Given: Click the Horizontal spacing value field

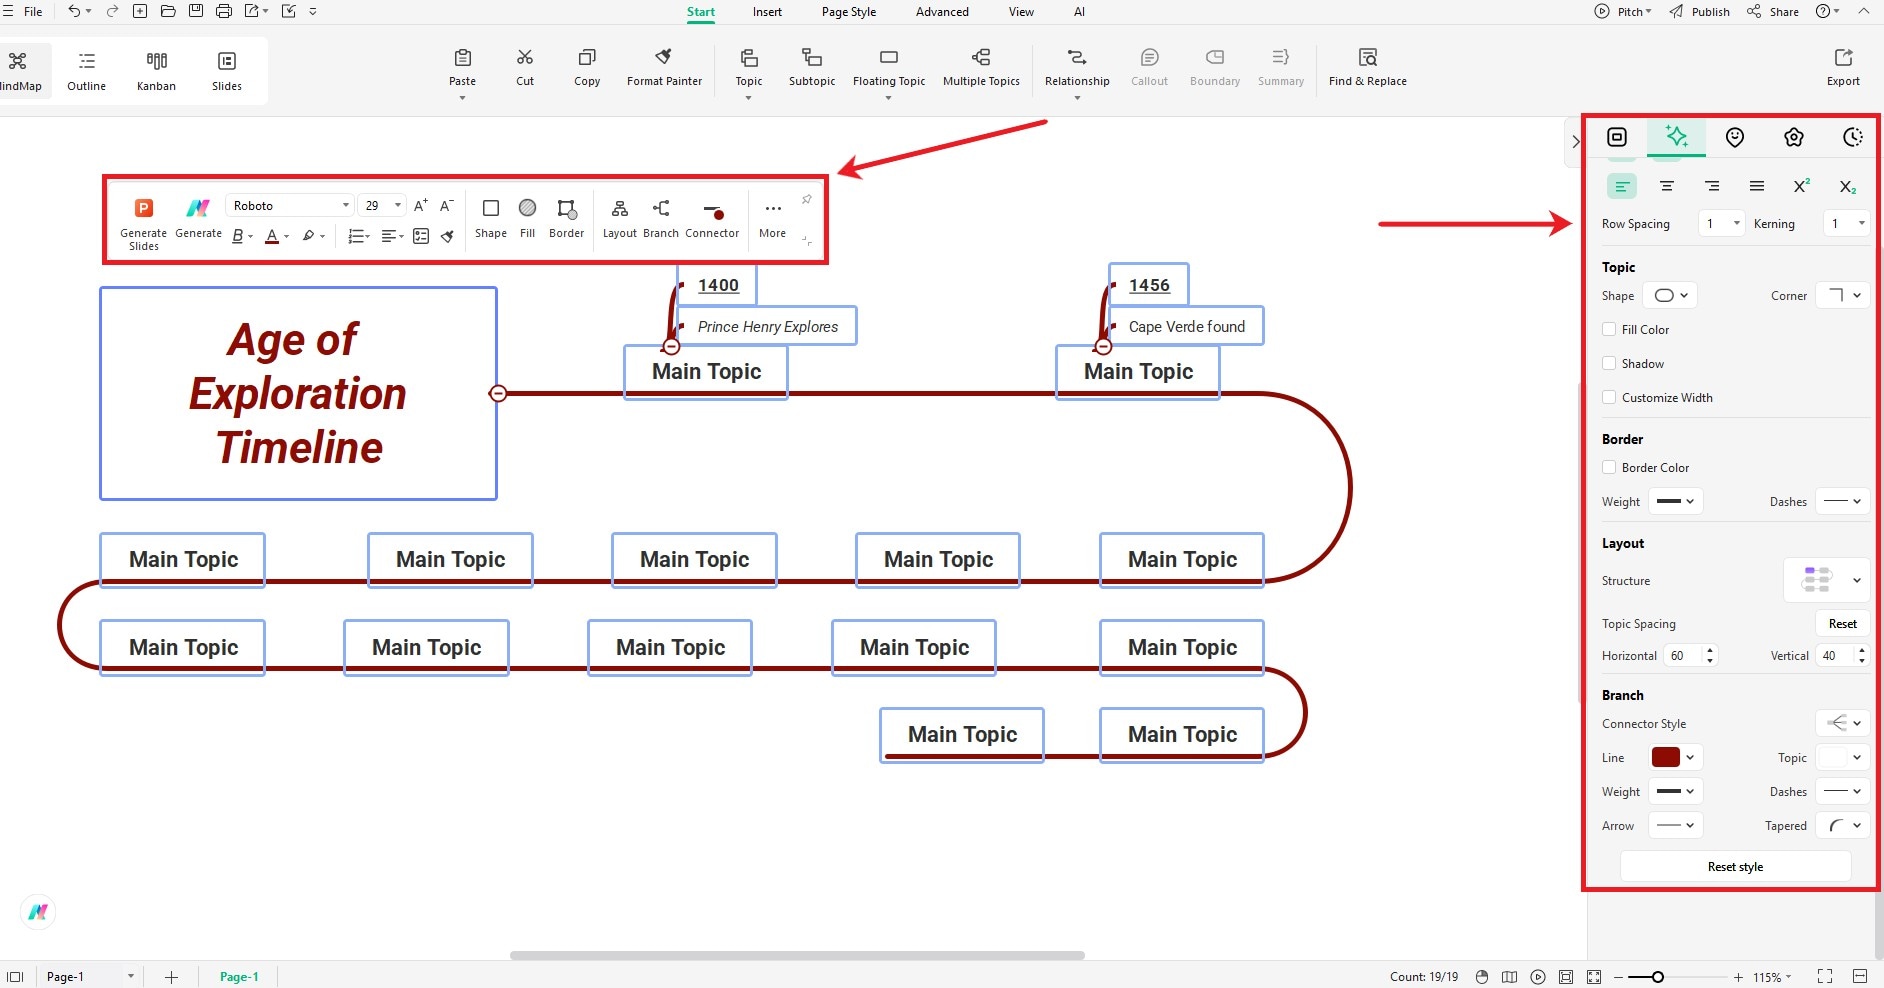Looking at the screenshot, I should click(1683, 655).
